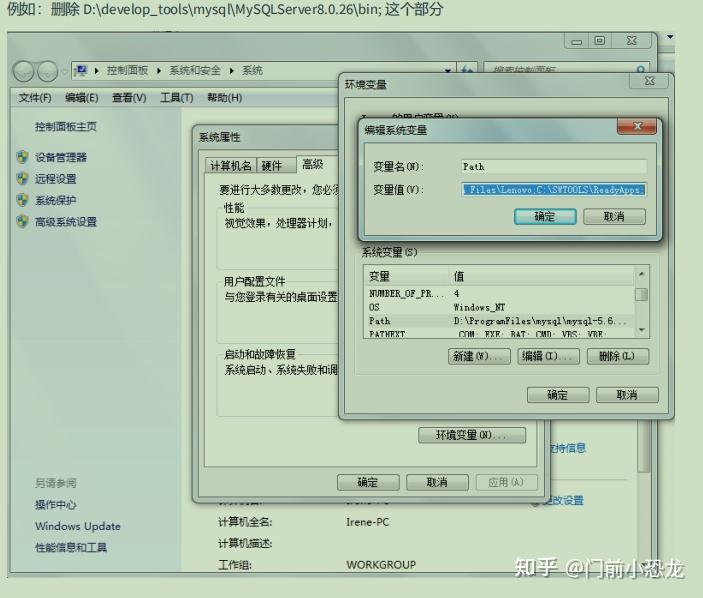Viewport: 703px width, 598px height.
Task: Open the 帮助(H) menu
Action: [x=225, y=98]
